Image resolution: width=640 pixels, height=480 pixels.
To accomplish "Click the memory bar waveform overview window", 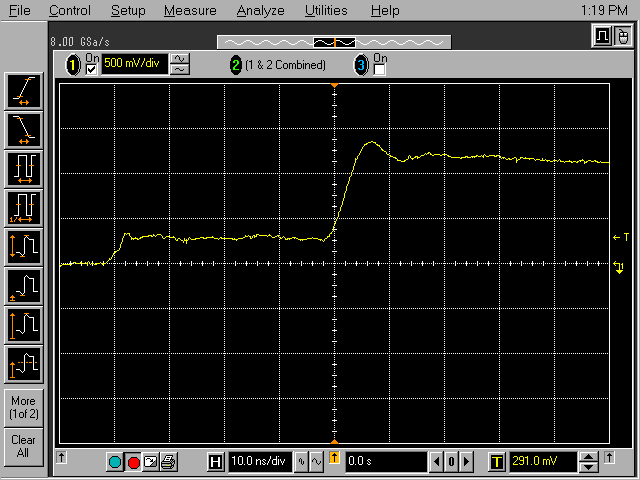I will 334,42.
